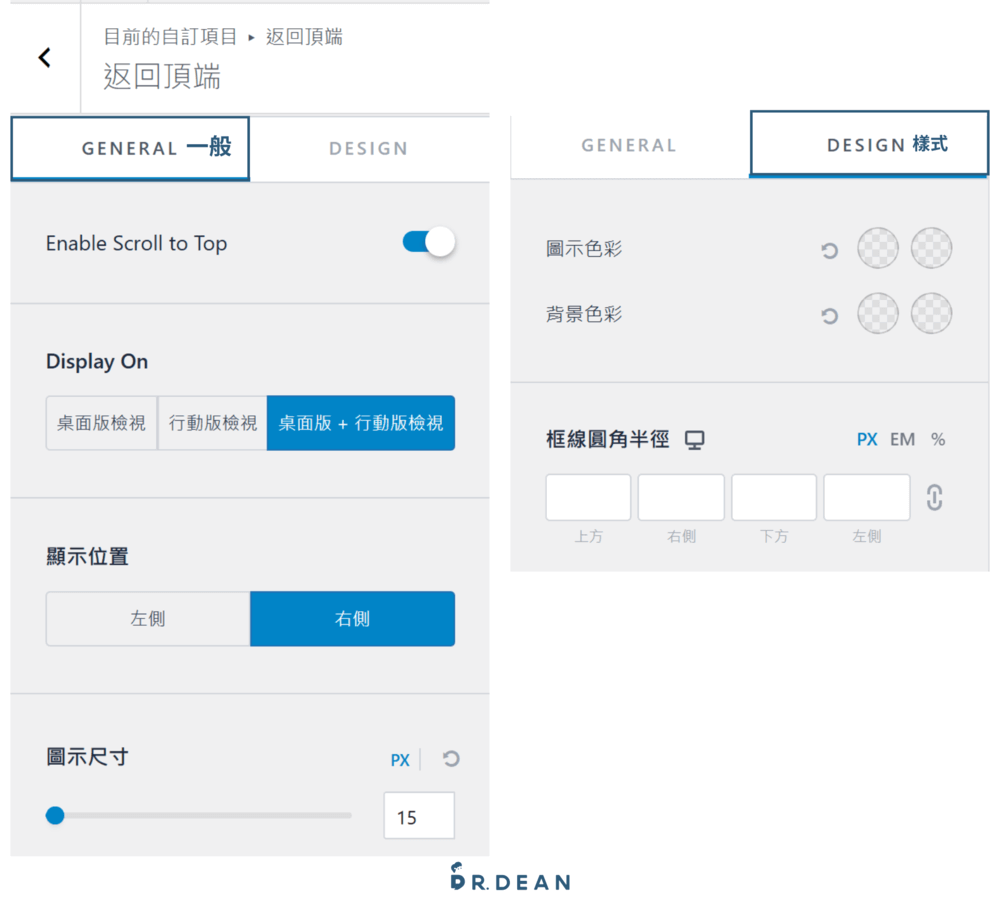Screen dimensions: 1000x911
Task: Set 顯示位置 to 左側
Action: [x=147, y=618]
